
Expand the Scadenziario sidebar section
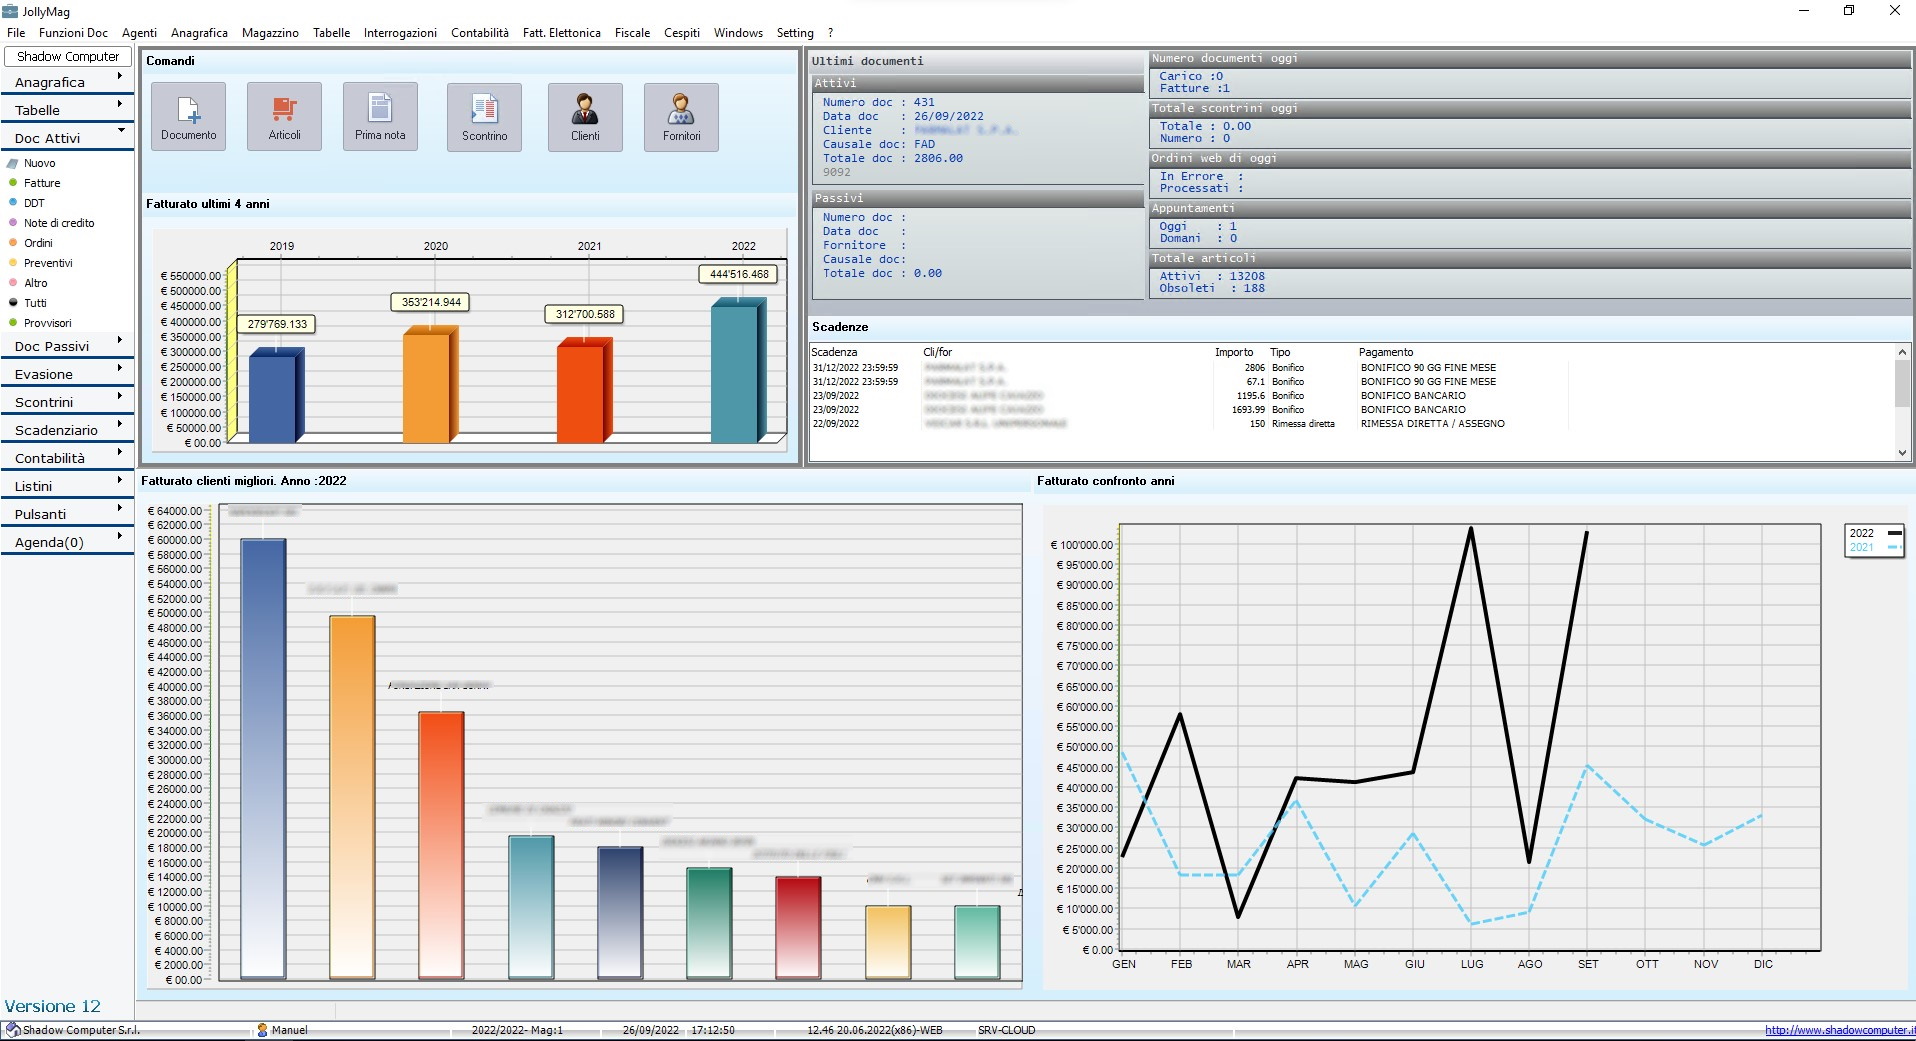[x=67, y=430]
